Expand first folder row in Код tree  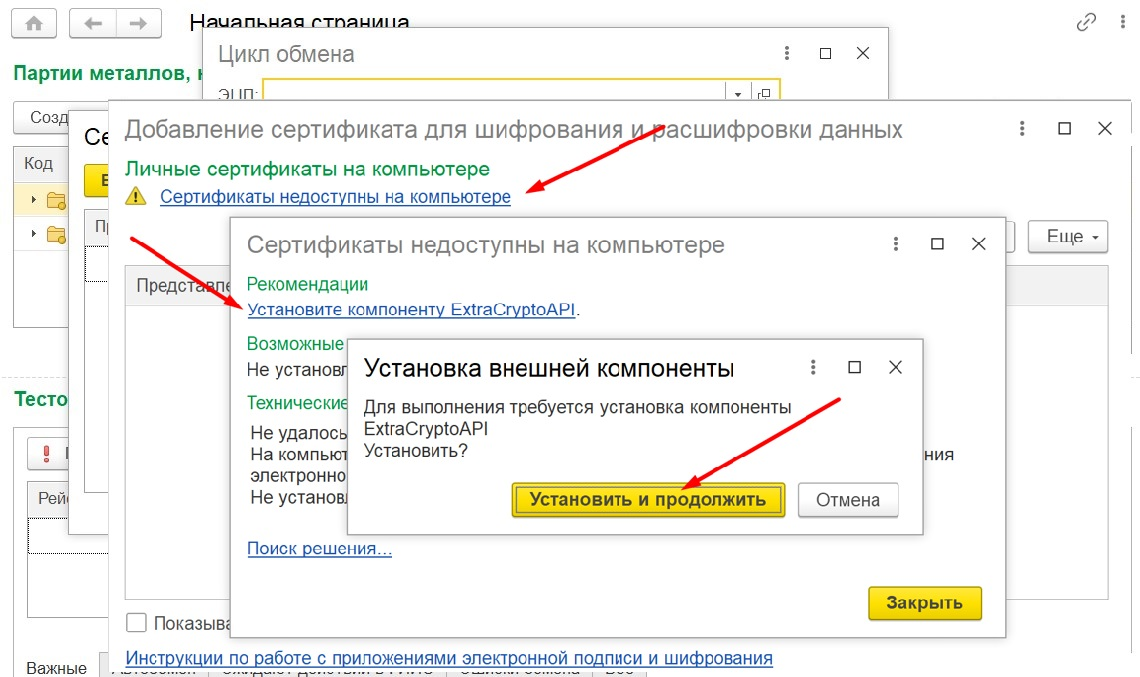(33, 199)
